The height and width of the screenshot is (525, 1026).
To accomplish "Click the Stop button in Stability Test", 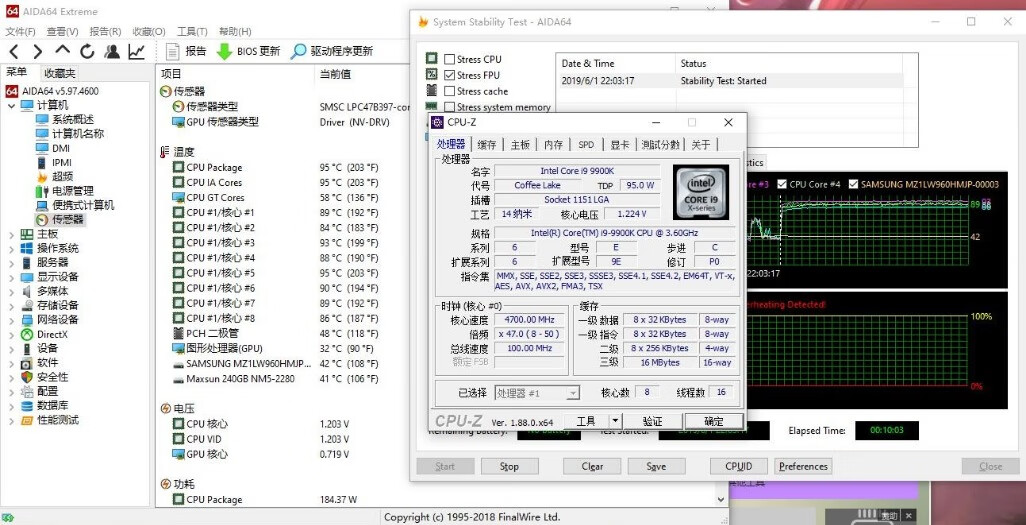I will [x=509, y=467].
